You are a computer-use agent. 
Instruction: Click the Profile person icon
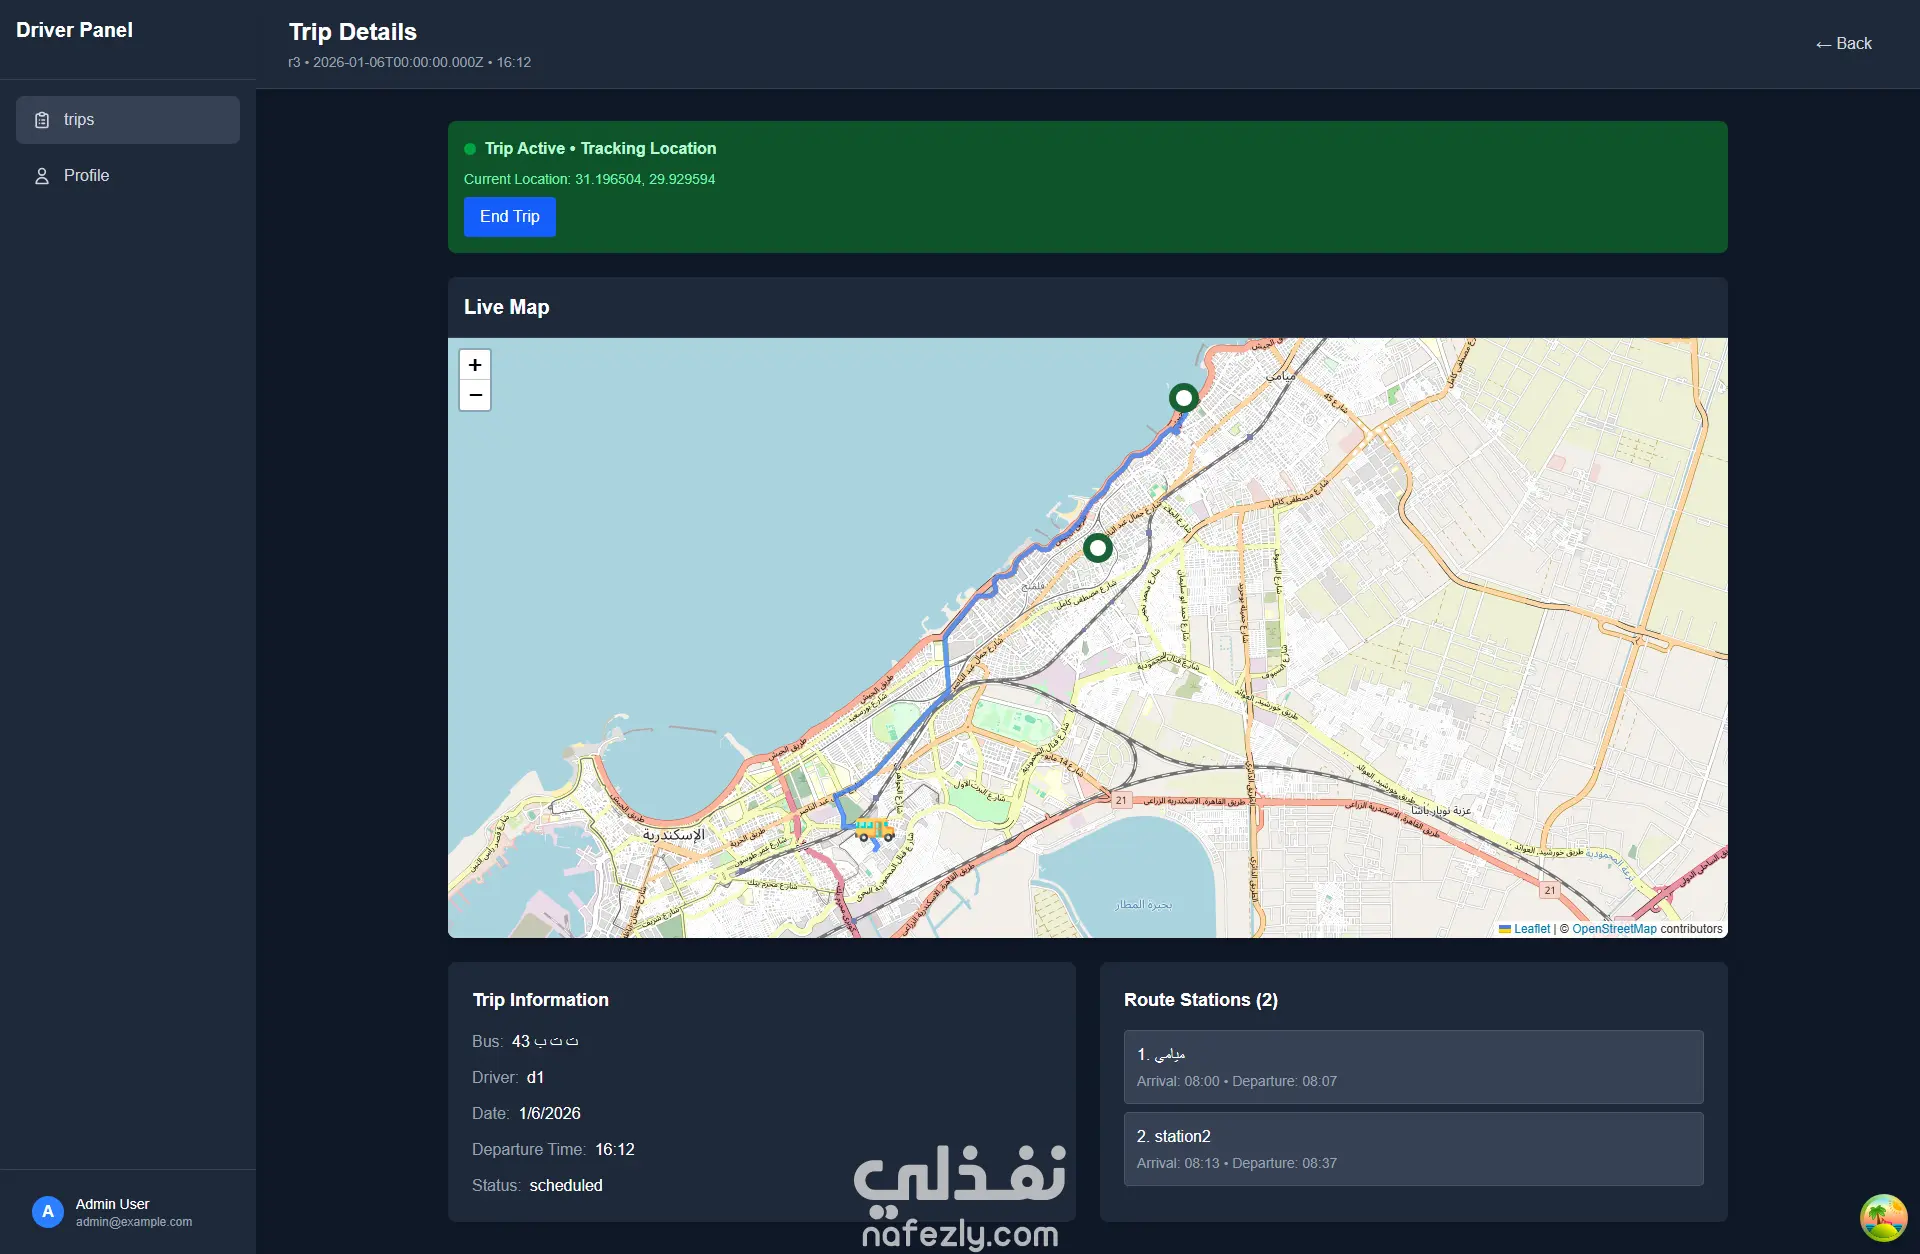[x=42, y=176]
